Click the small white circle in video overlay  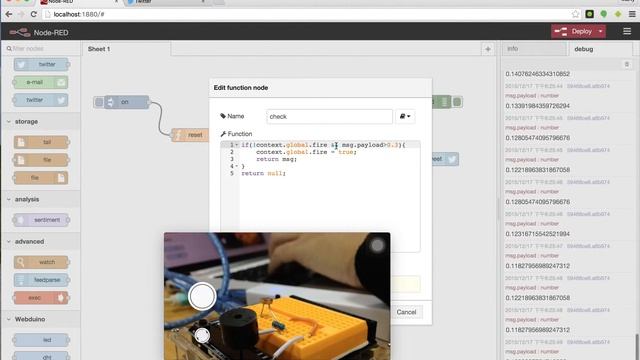(x=202, y=336)
